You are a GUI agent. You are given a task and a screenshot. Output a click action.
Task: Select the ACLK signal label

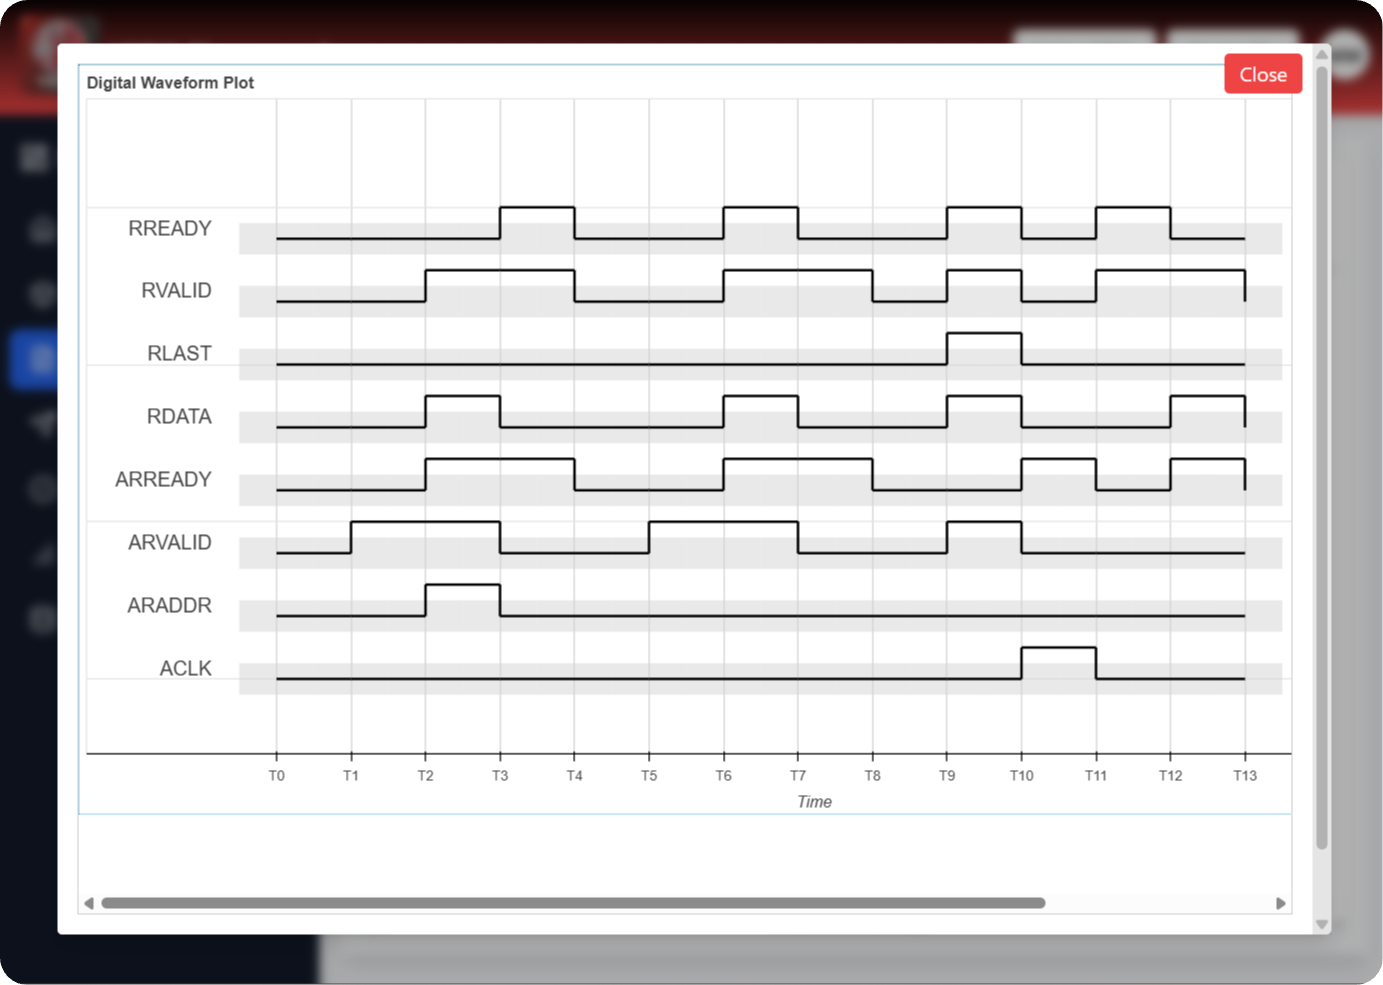tap(185, 668)
